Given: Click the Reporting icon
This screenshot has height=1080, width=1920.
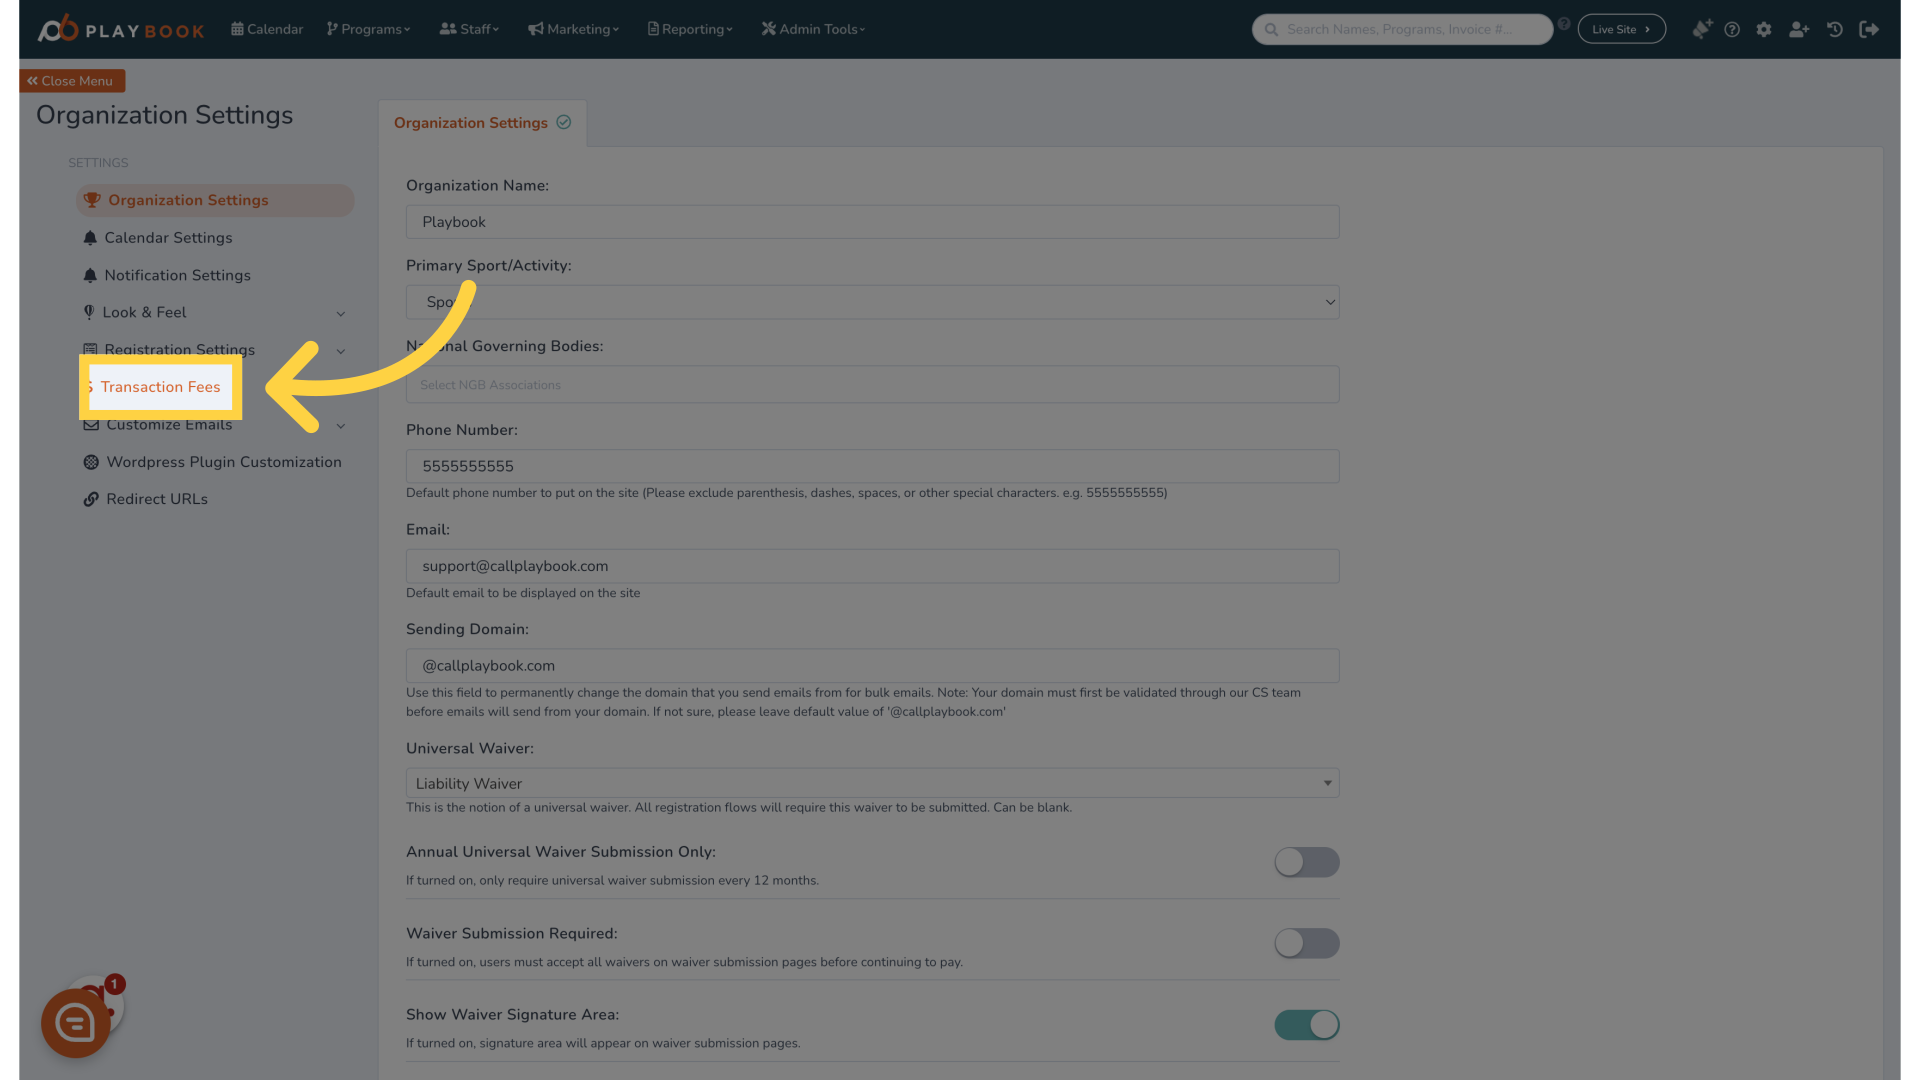Looking at the screenshot, I should (x=654, y=29).
